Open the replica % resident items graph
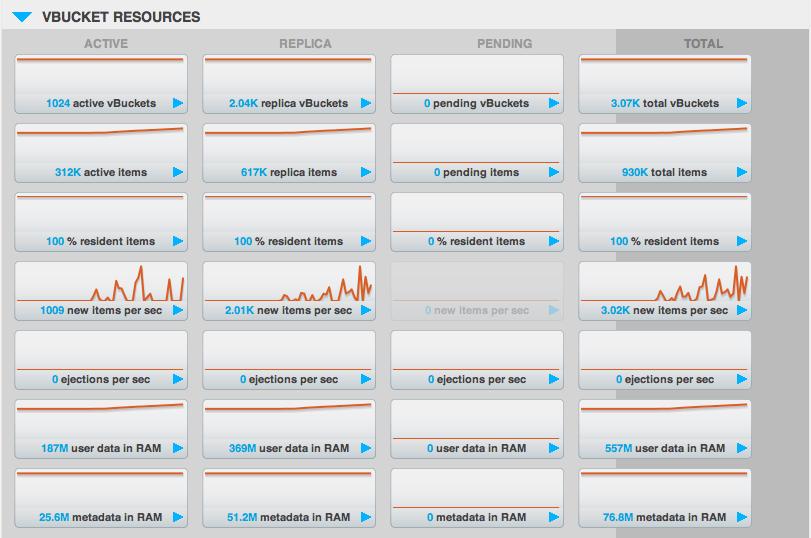 pos(288,210)
